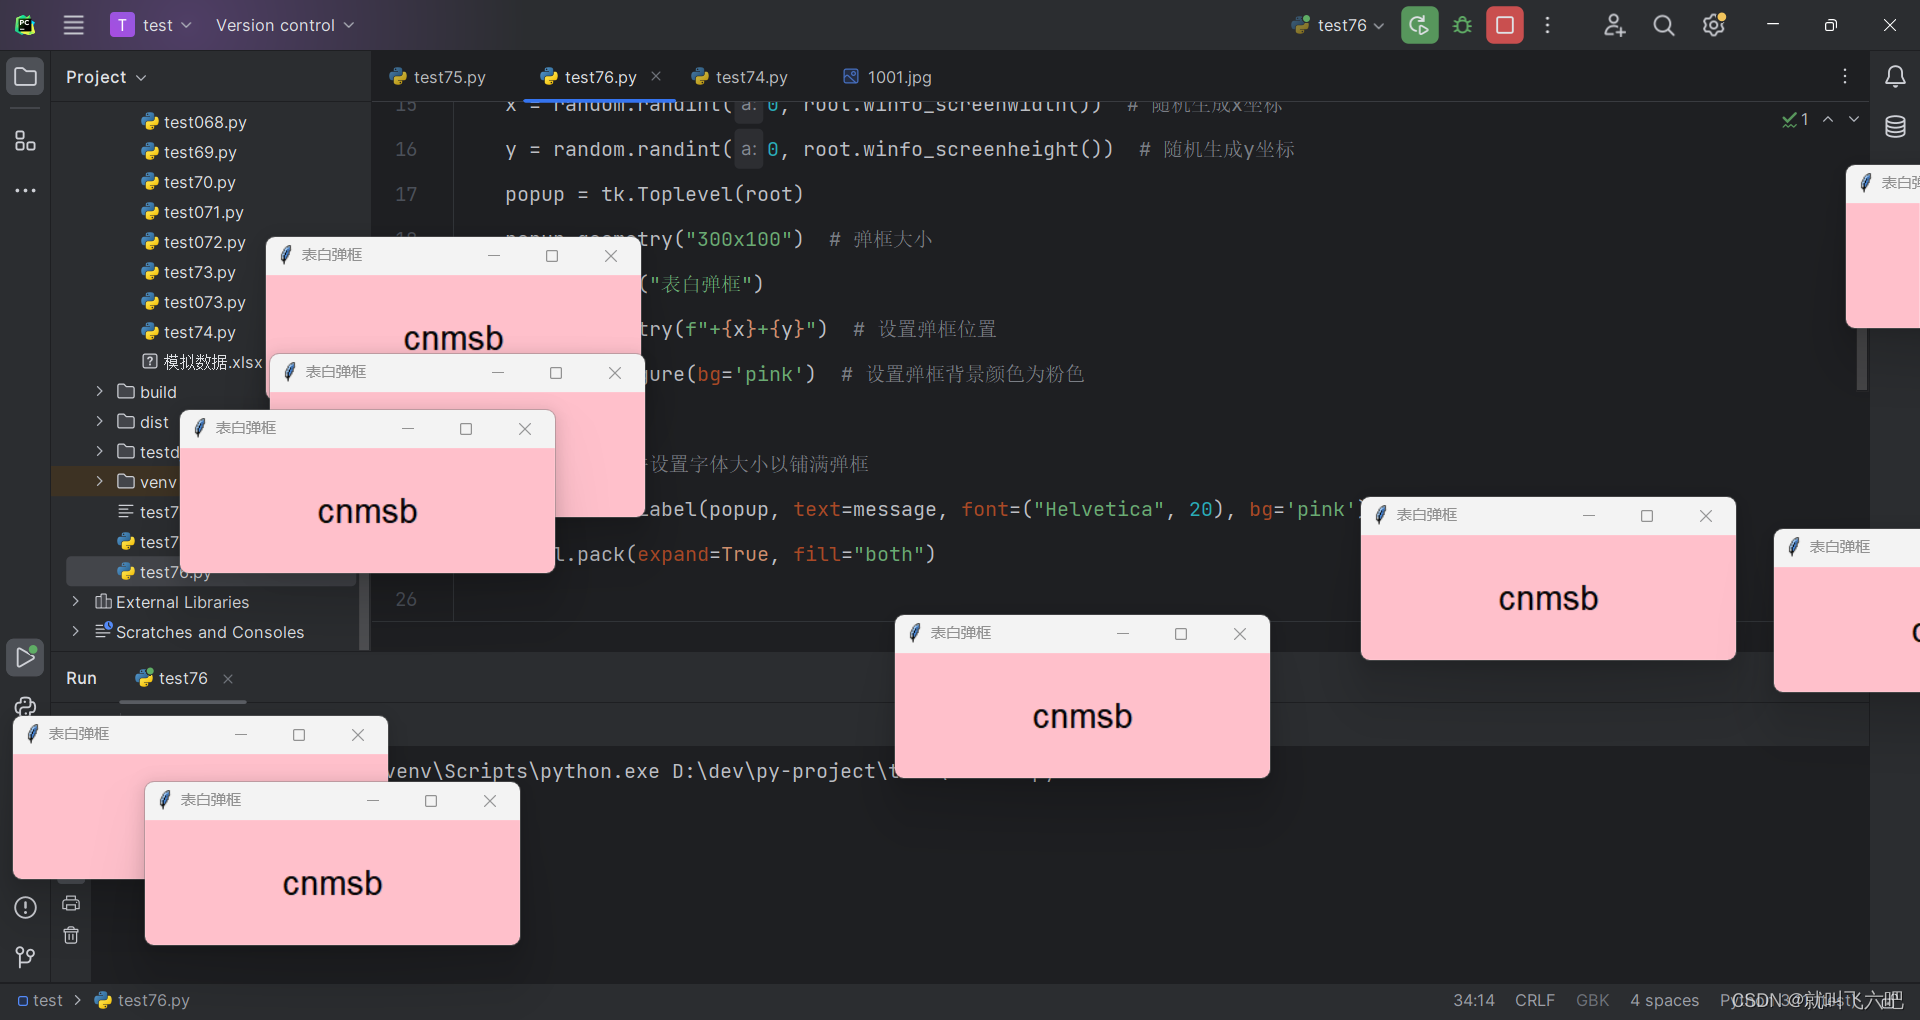Expand the venv folder
Viewport: 1920px width, 1020px height.
point(99,481)
